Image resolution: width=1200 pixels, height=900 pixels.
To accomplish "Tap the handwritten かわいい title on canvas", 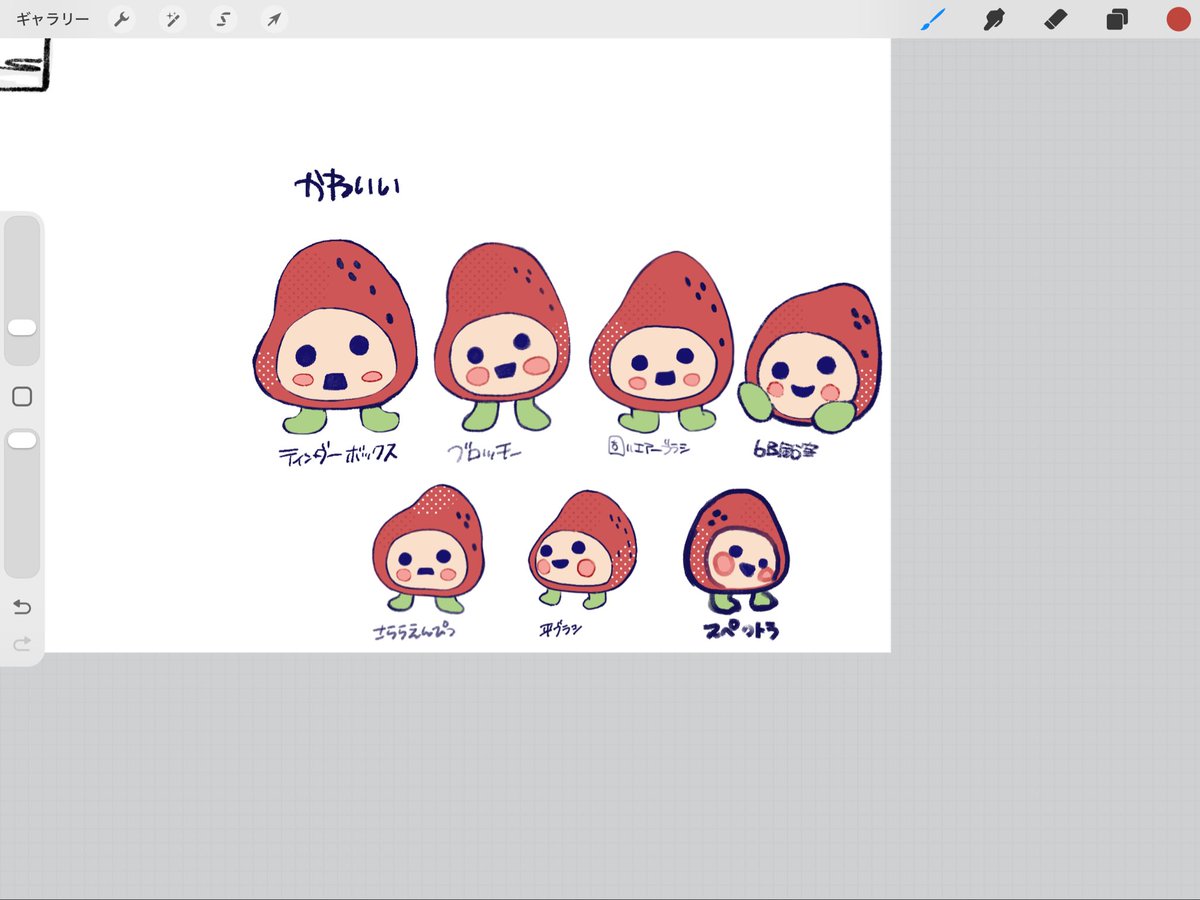I will pyautogui.click(x=347, y=185).
